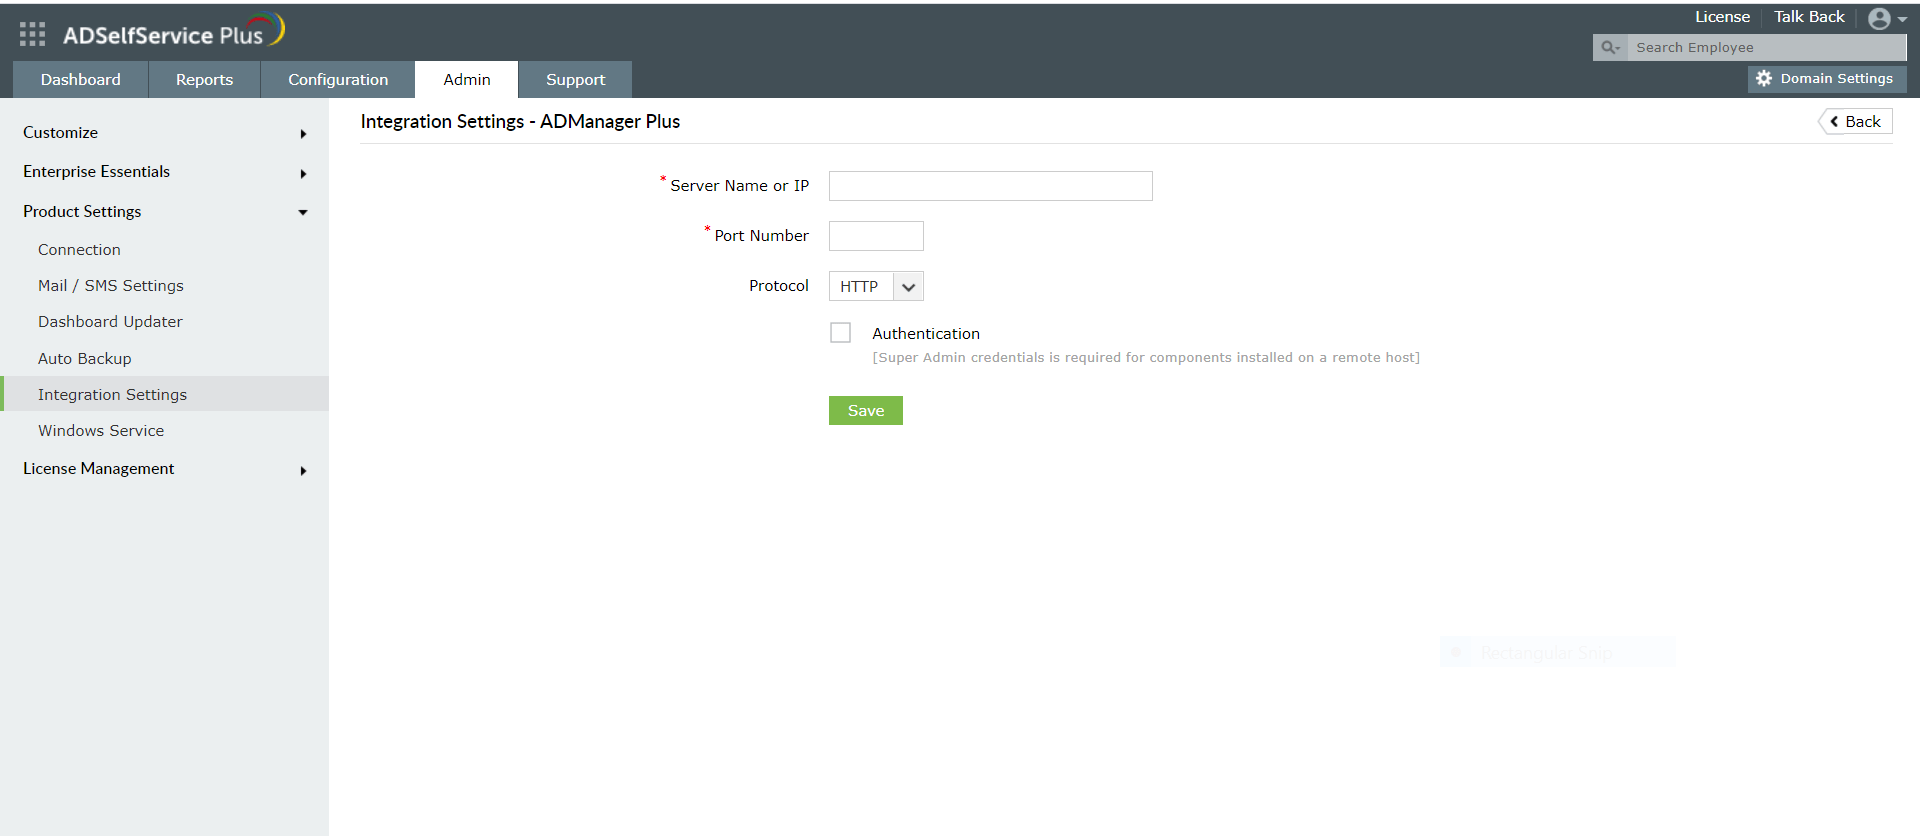The height and width of the screenshot is (836, 1920).
Task: Open the Protocol HTTP dropdown
Action: [876, 286]
